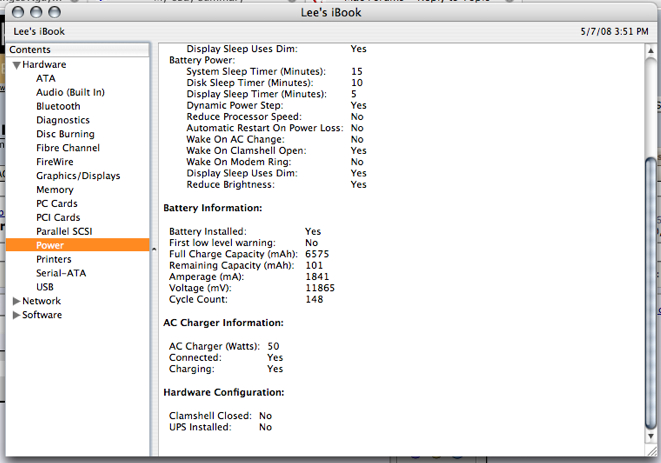Viewport: 661px width, 463px height.
Task: Select the Software category label
Action: pyautogui.click(x=42, y=315)
